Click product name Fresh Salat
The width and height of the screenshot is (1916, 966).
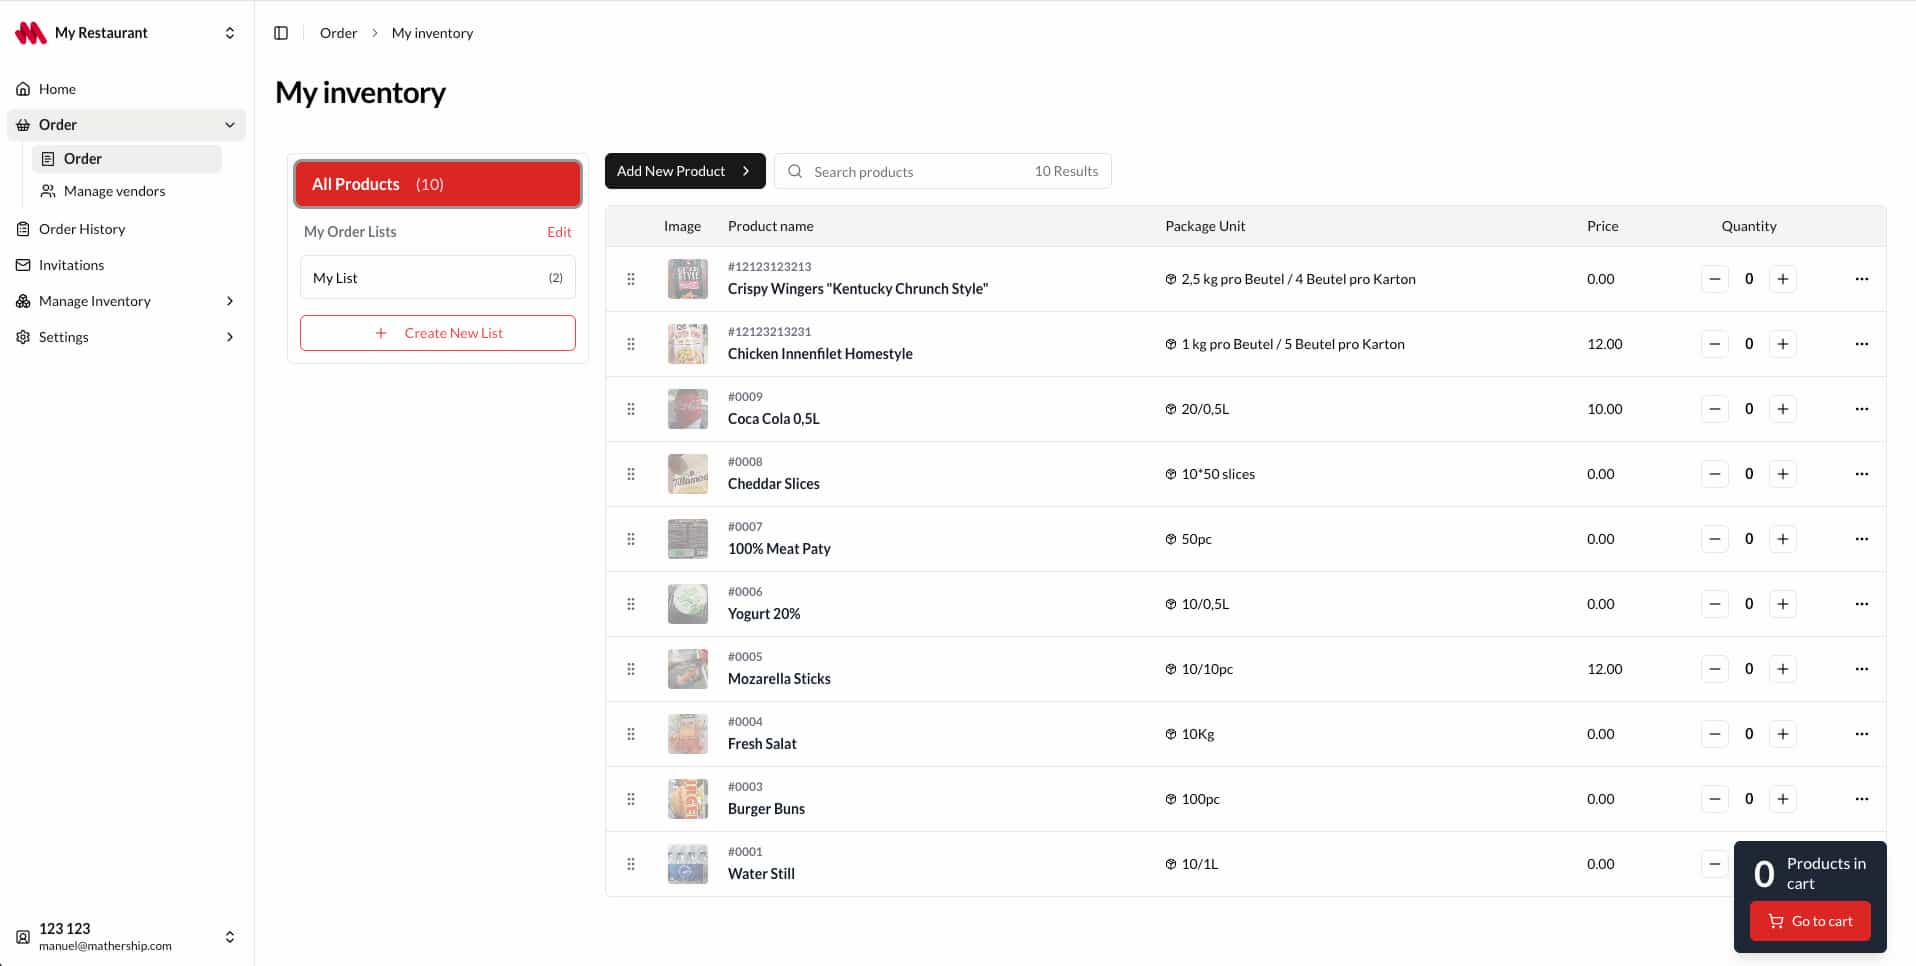(x=762, y=744)
